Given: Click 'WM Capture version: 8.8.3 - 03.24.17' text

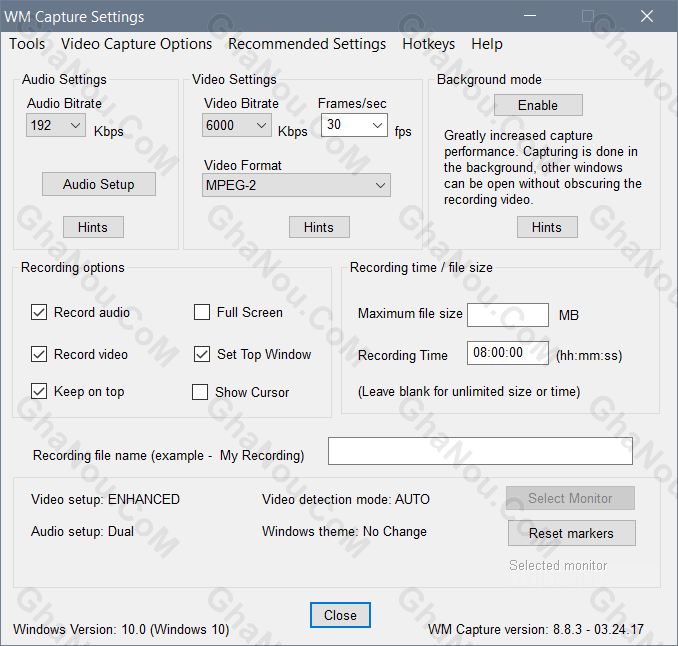Looking at the screenshot, I should 536,629.
